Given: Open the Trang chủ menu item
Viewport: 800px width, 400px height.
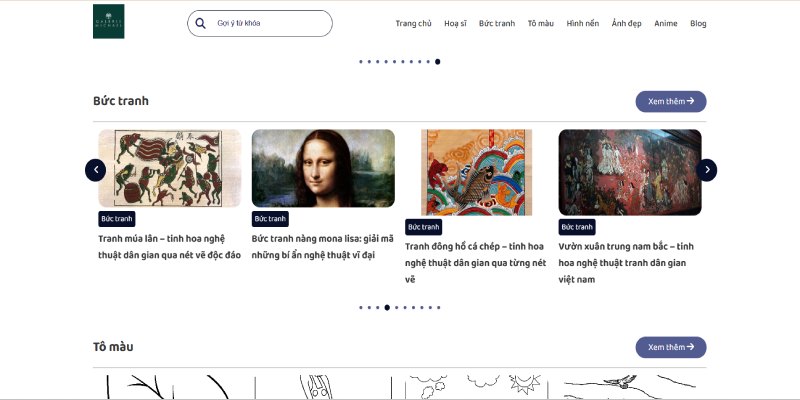Looking at the screenshot, I should pos(413,23).
